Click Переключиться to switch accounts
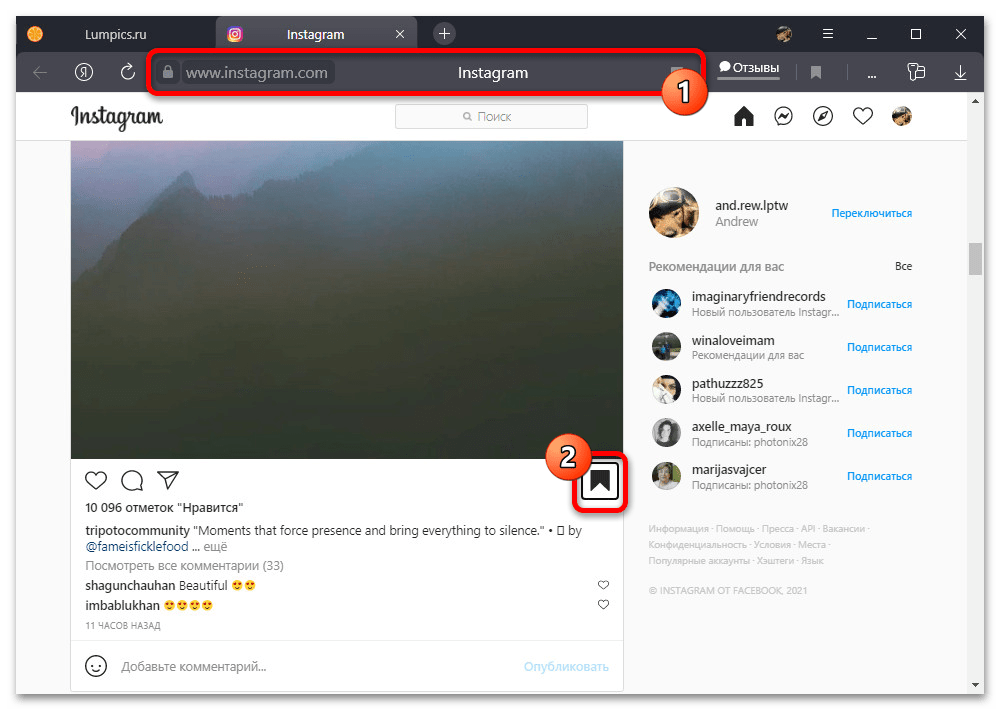This screenshot has width=1000, height=710. 871,213
